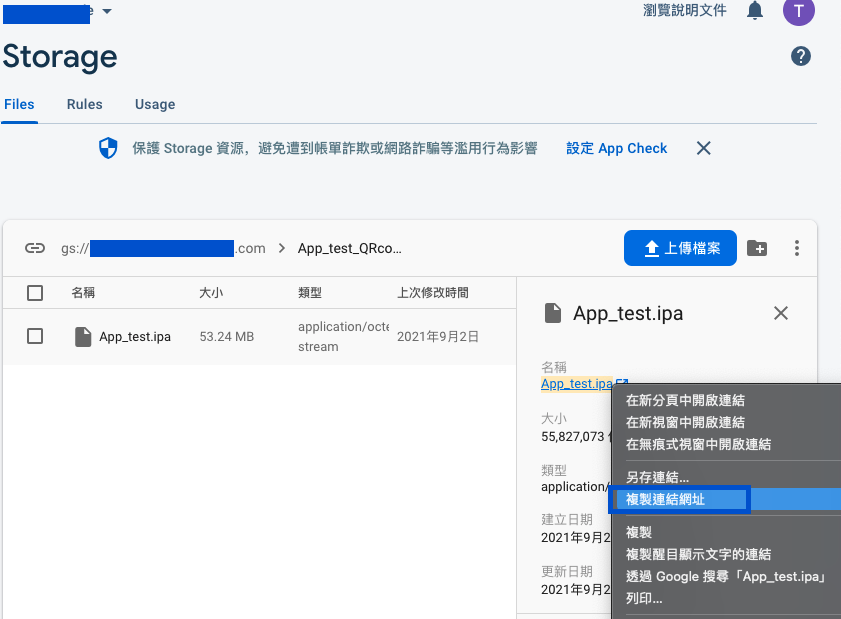This screenshot has width=841, height=619.
Task: Click the 上傳檔案 upload button
Action: [x=680, y=248]
